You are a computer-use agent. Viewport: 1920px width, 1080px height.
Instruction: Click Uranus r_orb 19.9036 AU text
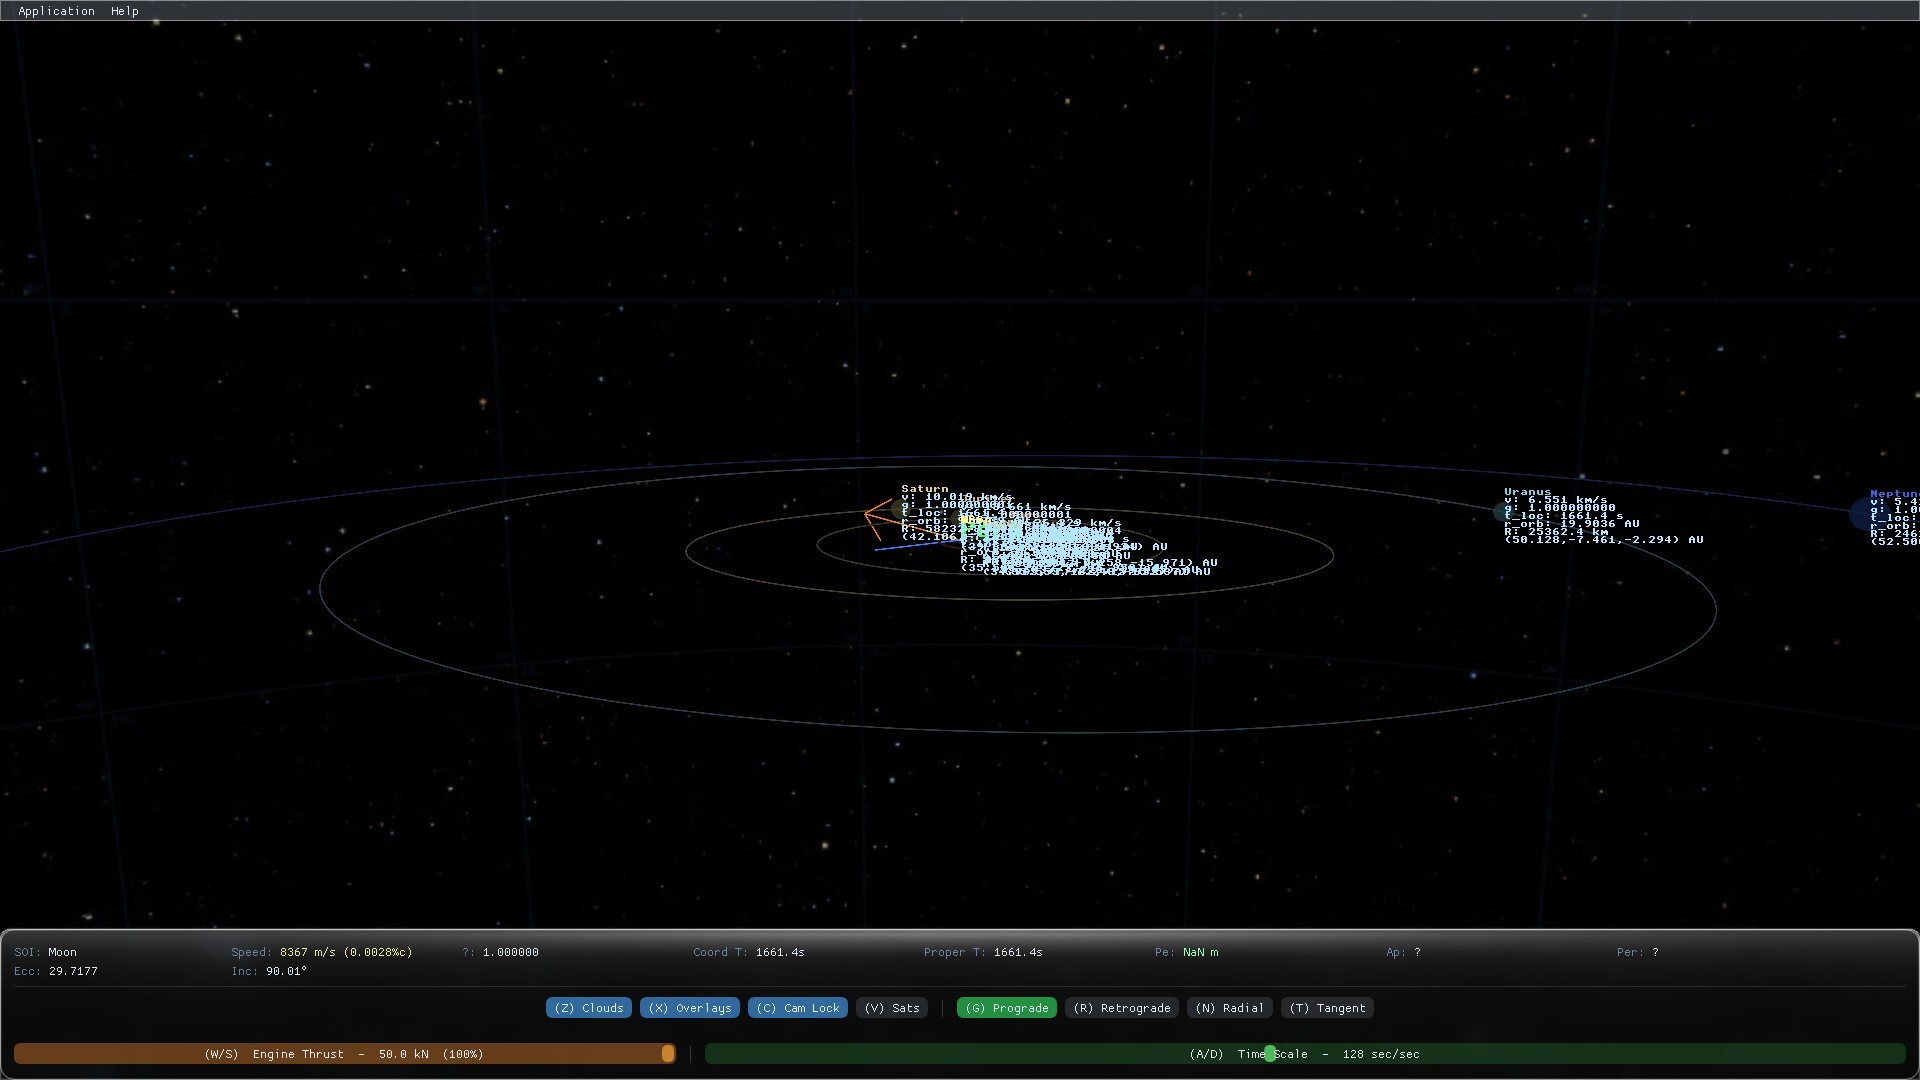click(1572, 524)
